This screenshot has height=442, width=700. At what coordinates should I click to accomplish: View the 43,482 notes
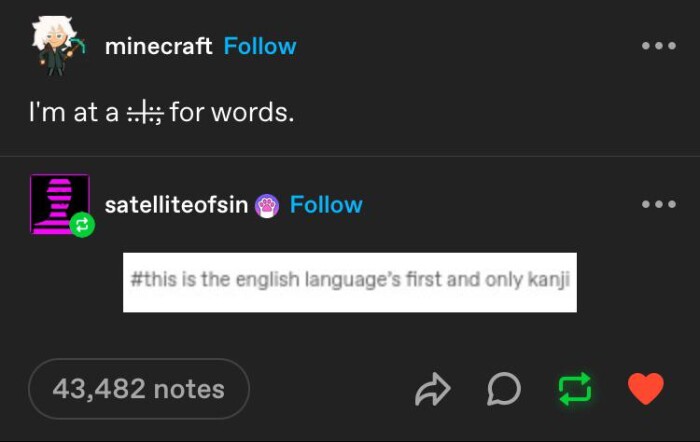click(138, 389)
